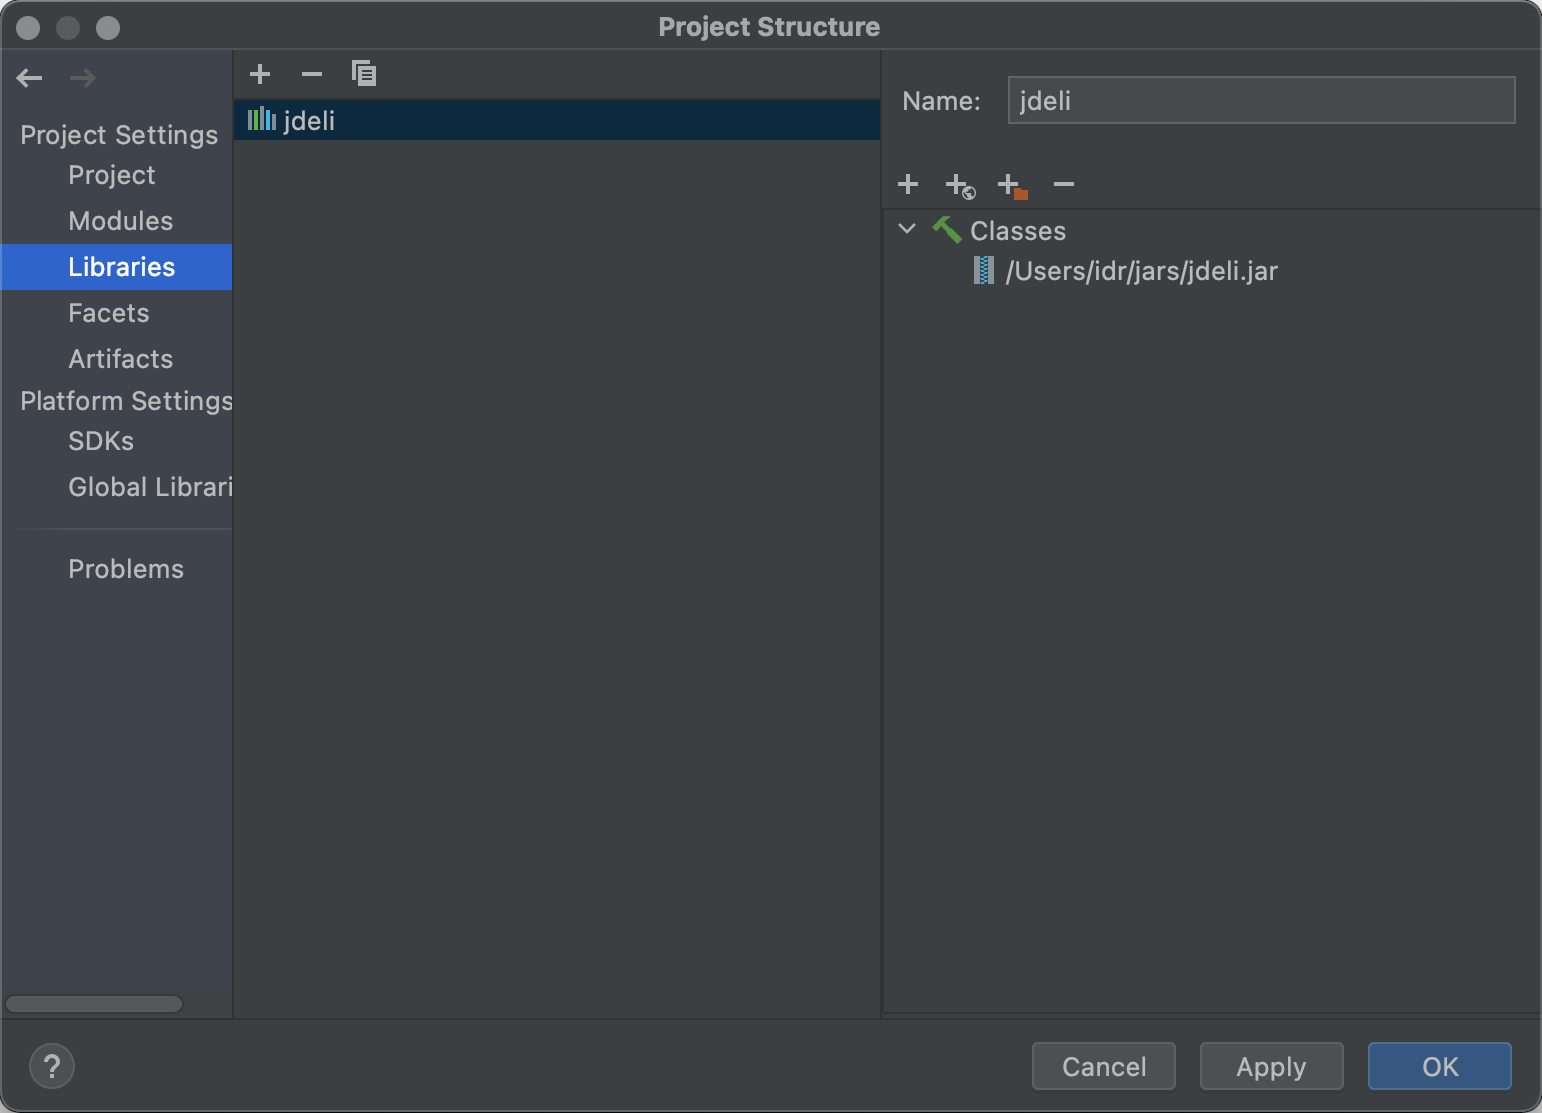
Task: Open the SDKs section under Platform Settings
Action: point(100,441)
